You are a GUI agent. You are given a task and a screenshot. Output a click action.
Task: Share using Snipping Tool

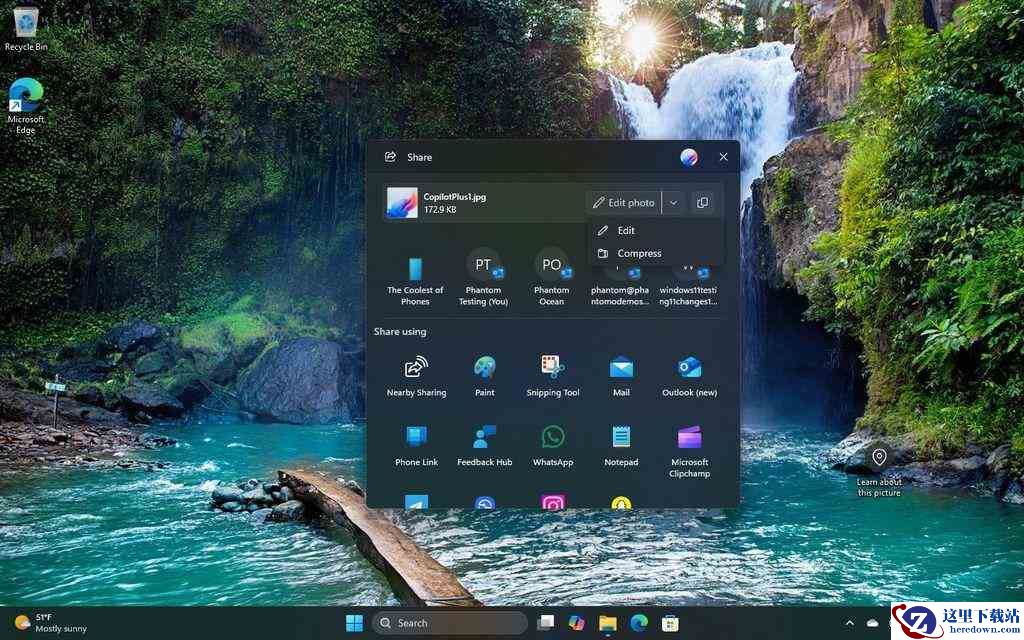tap(553, 376)
